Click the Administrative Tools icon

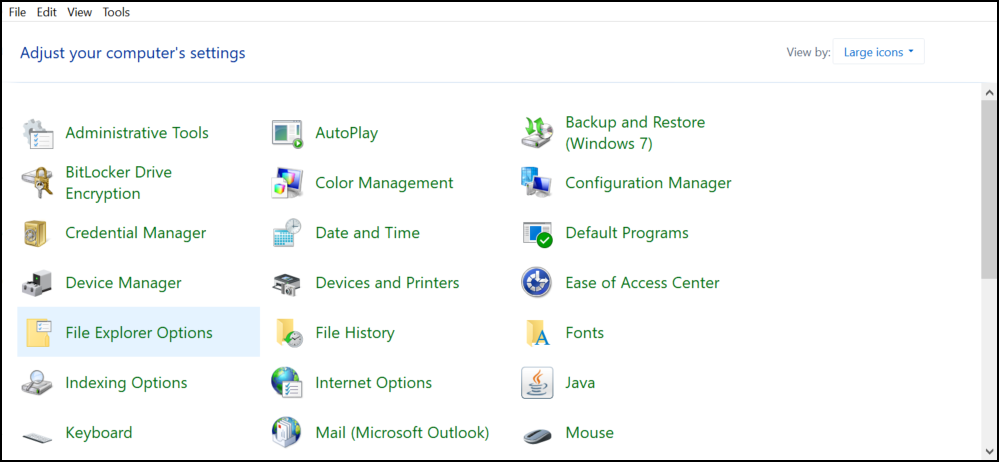coord(37,133)
